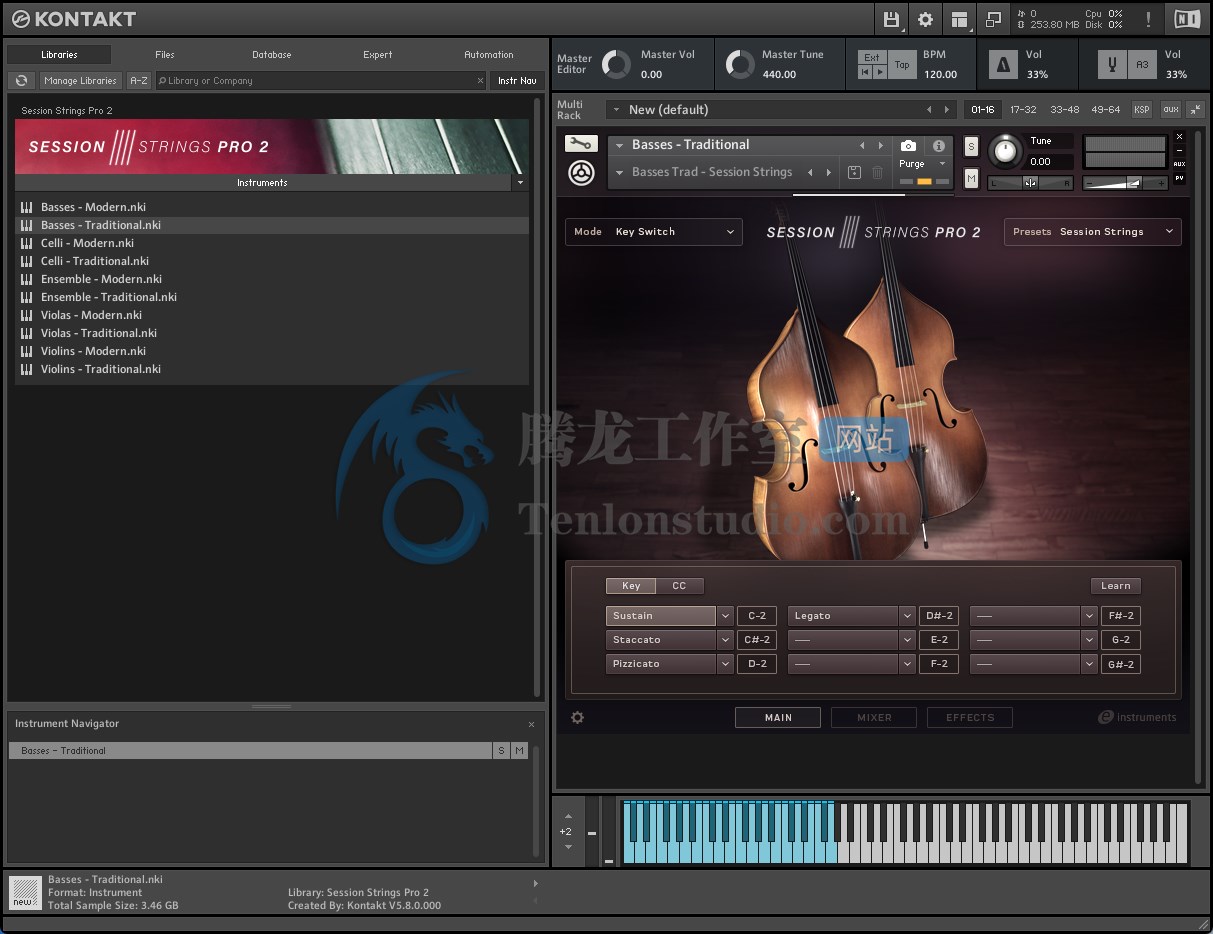Clear the library search with the X
The width and height of the screenshot is (1213, 934).
tap(480, 81)
